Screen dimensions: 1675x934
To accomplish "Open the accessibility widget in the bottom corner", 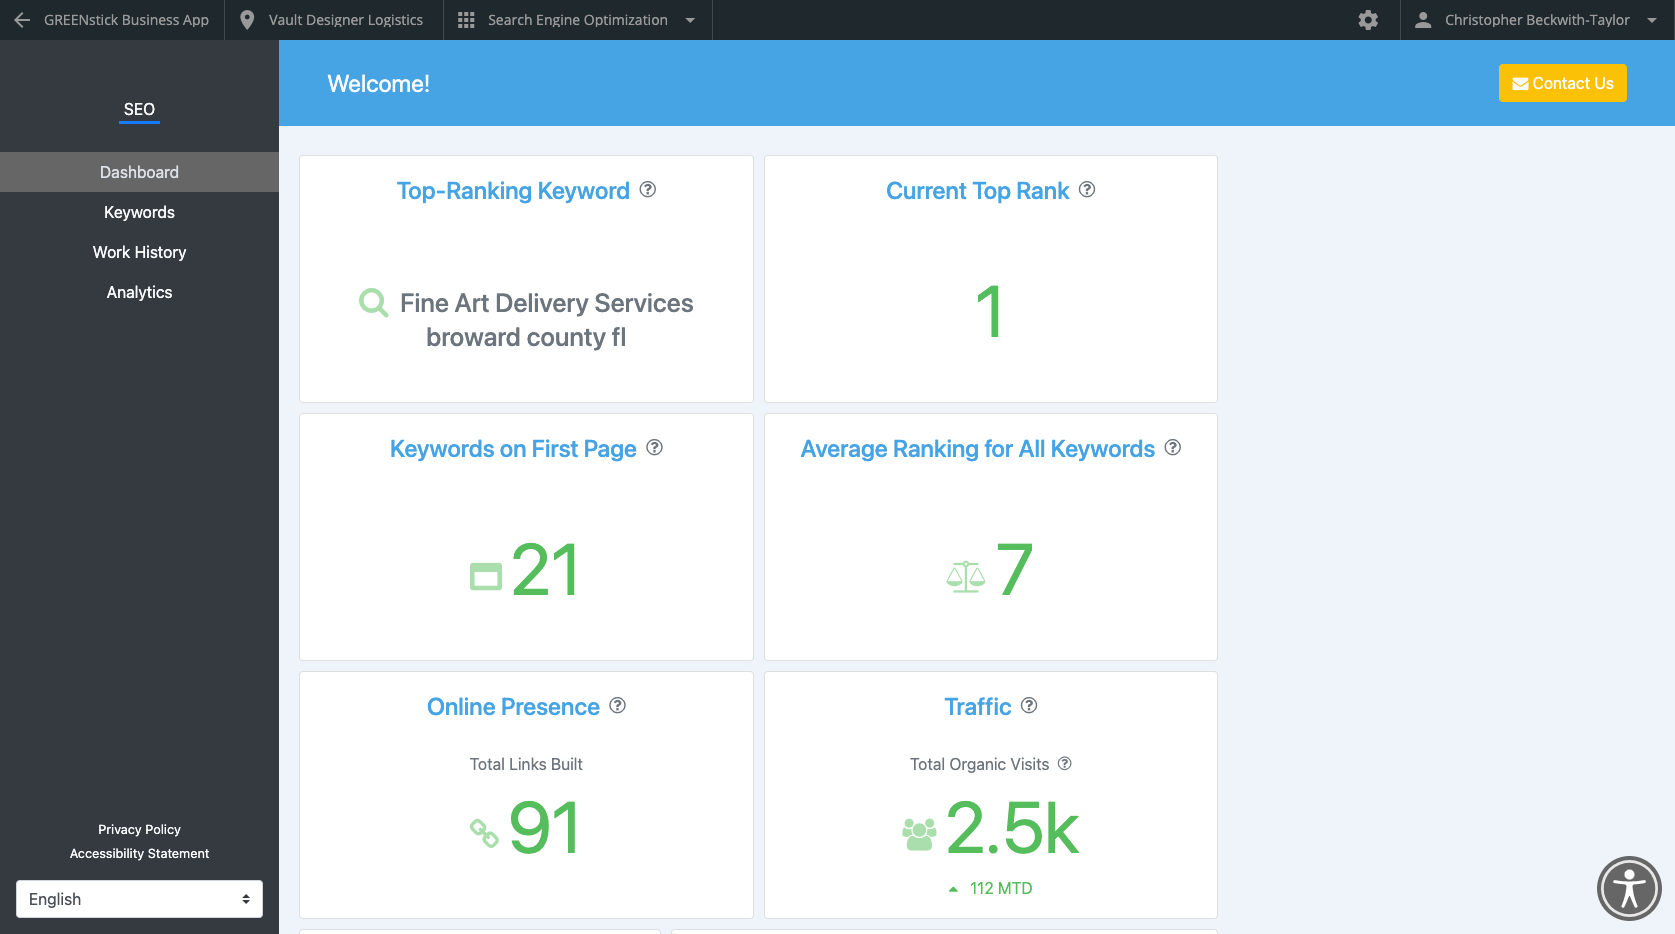I will coord(1628,888).
